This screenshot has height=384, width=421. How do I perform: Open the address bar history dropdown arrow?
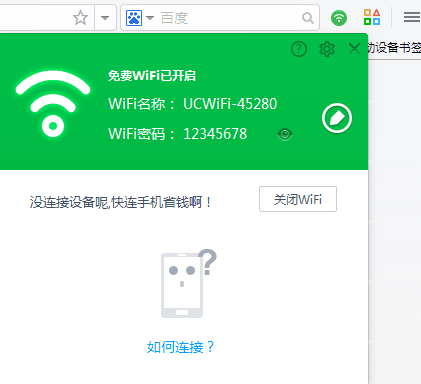point(105,18)
